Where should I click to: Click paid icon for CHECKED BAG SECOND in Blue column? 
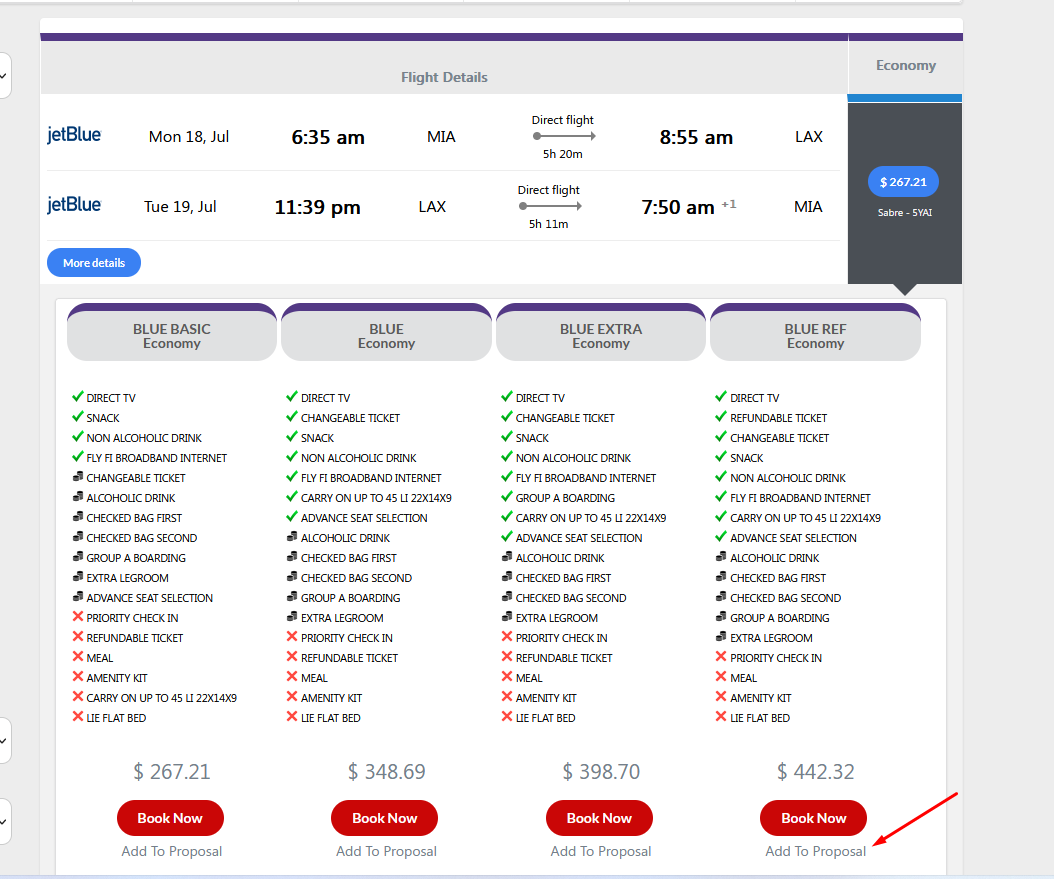coord(292,577)
